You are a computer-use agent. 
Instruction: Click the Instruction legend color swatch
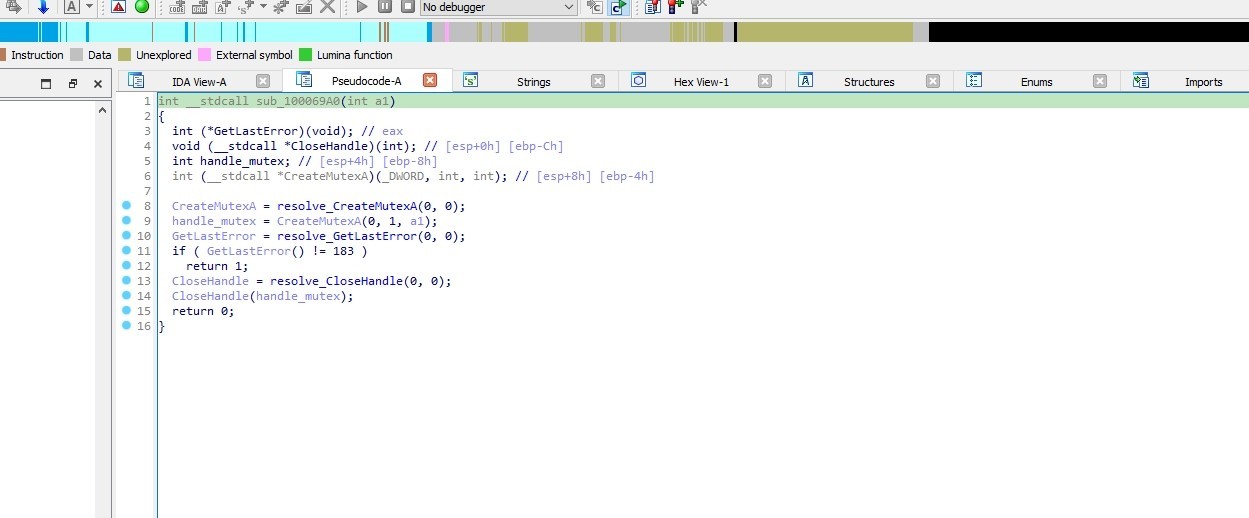pos(3,55)
